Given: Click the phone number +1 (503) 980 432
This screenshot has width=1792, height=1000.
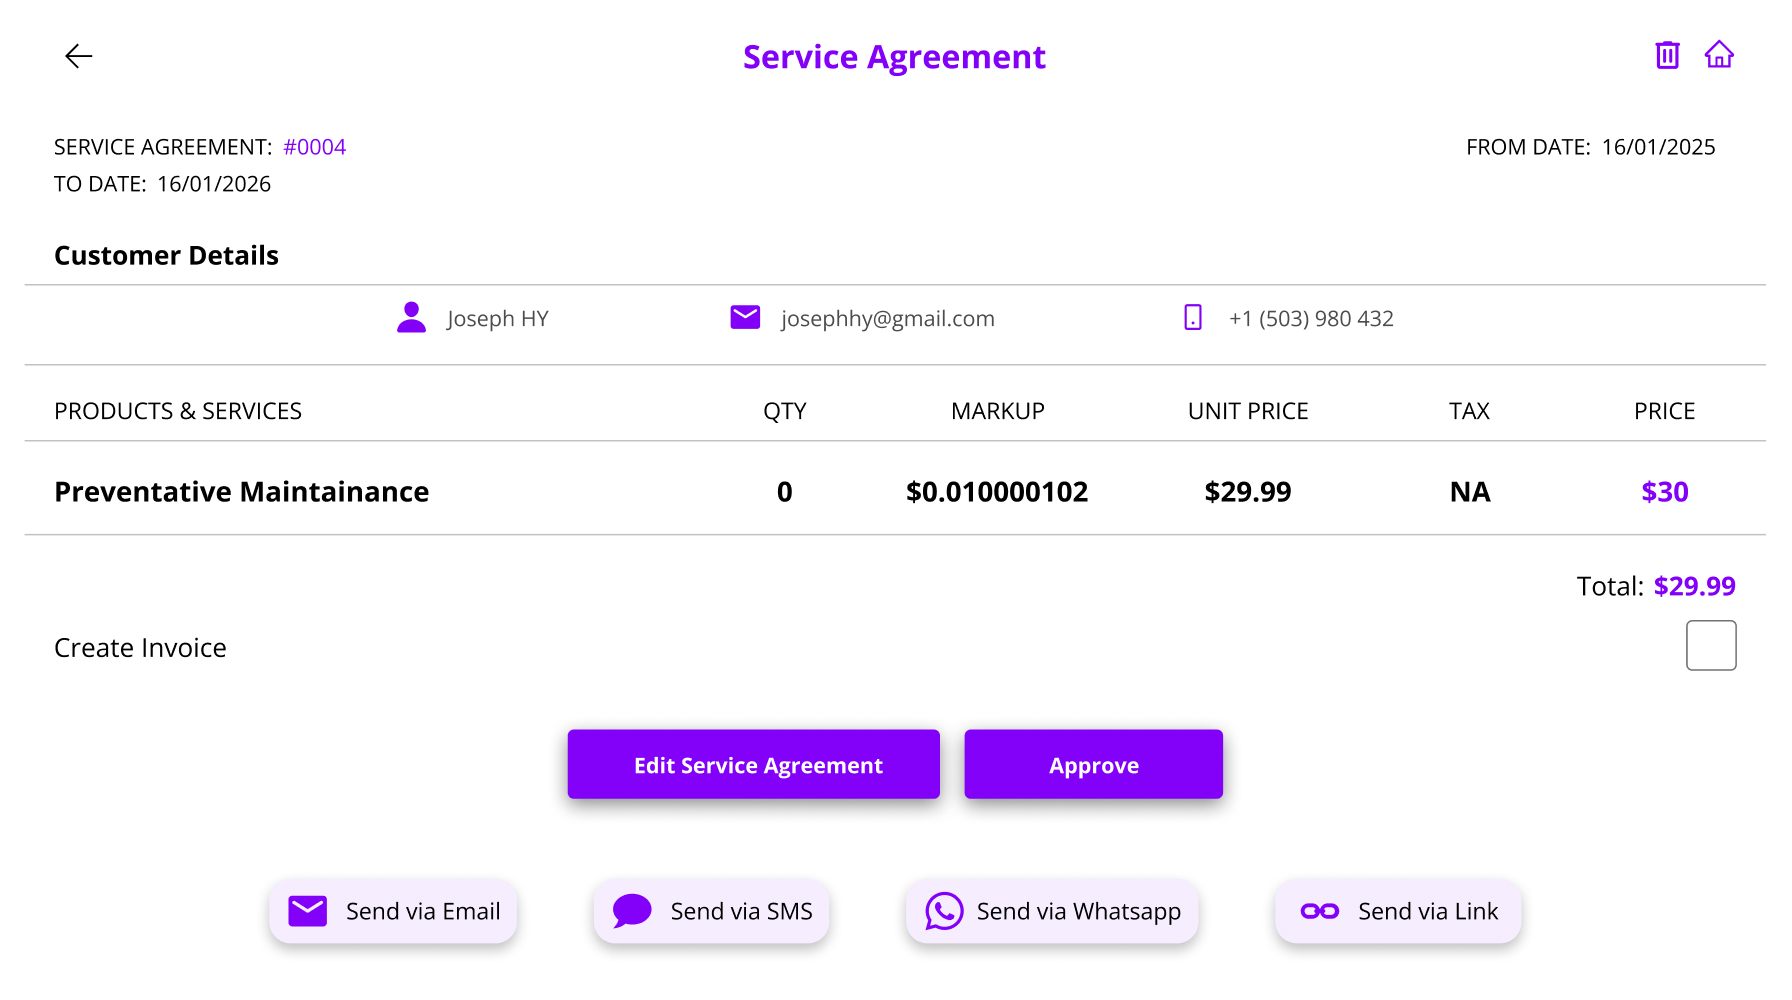Looking at the screenshot, I should (x=1311, y=319).
